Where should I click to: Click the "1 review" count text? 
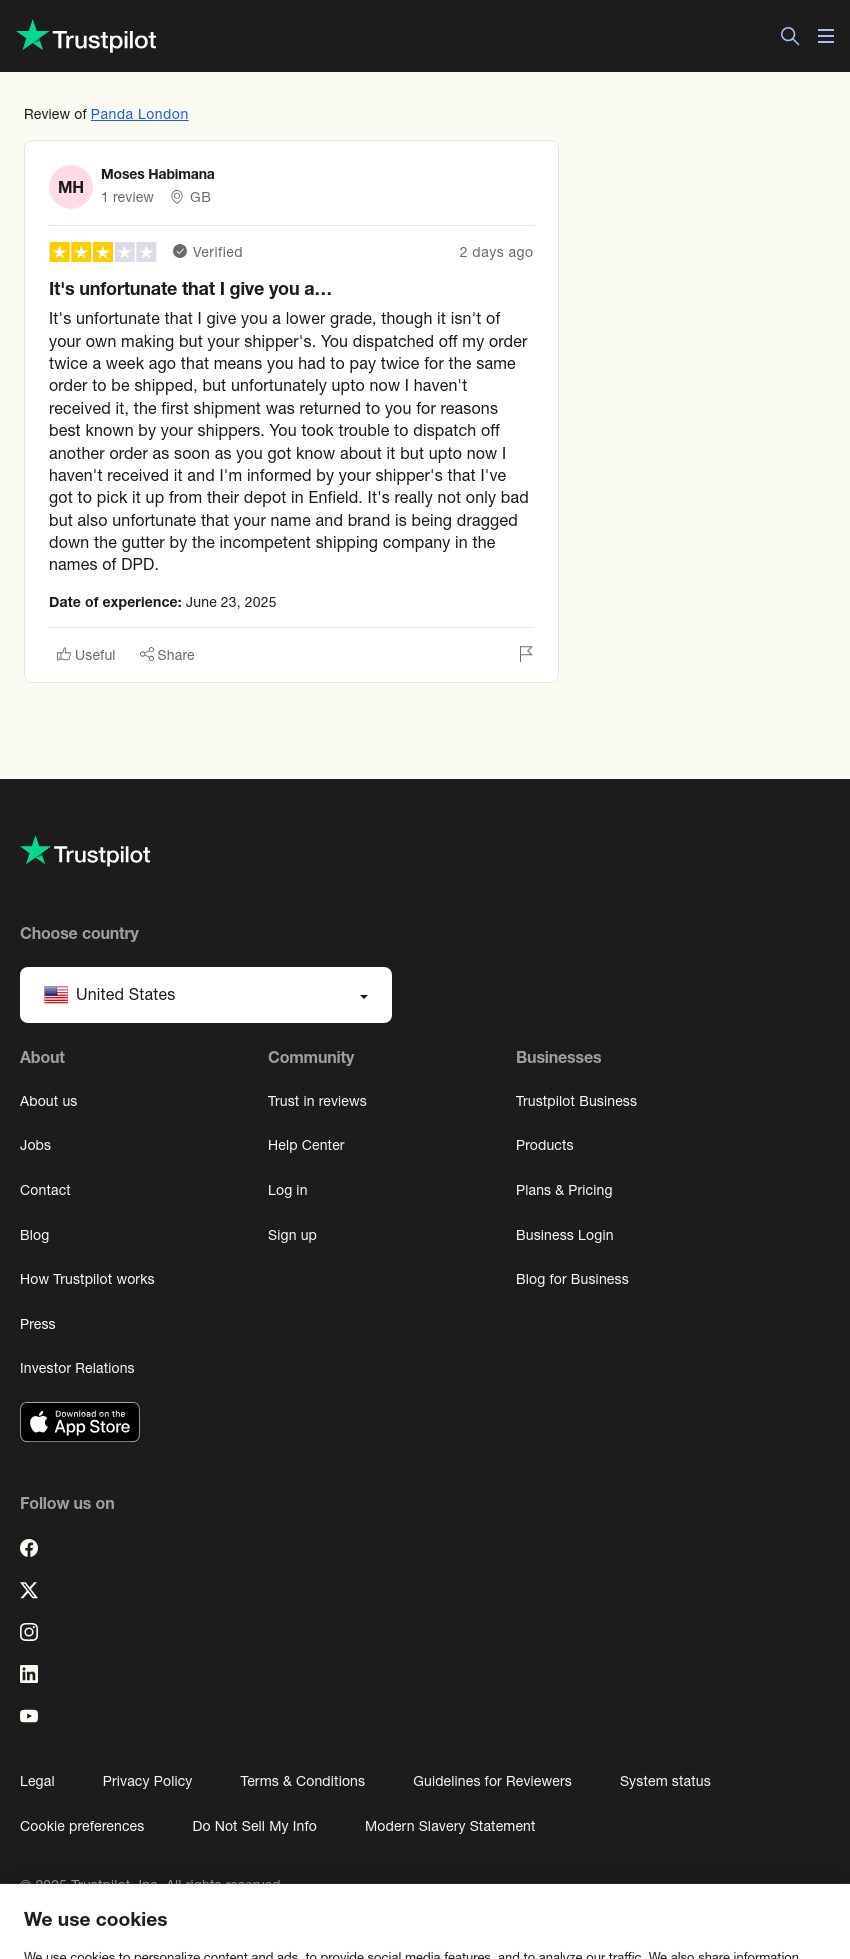tap(127, 197)
